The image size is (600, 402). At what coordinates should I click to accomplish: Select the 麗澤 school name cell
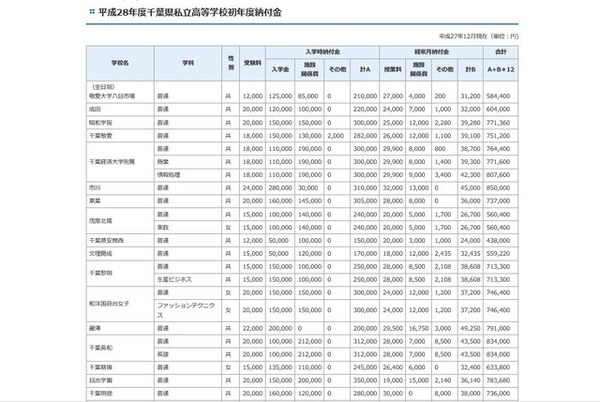coord(120,329)
